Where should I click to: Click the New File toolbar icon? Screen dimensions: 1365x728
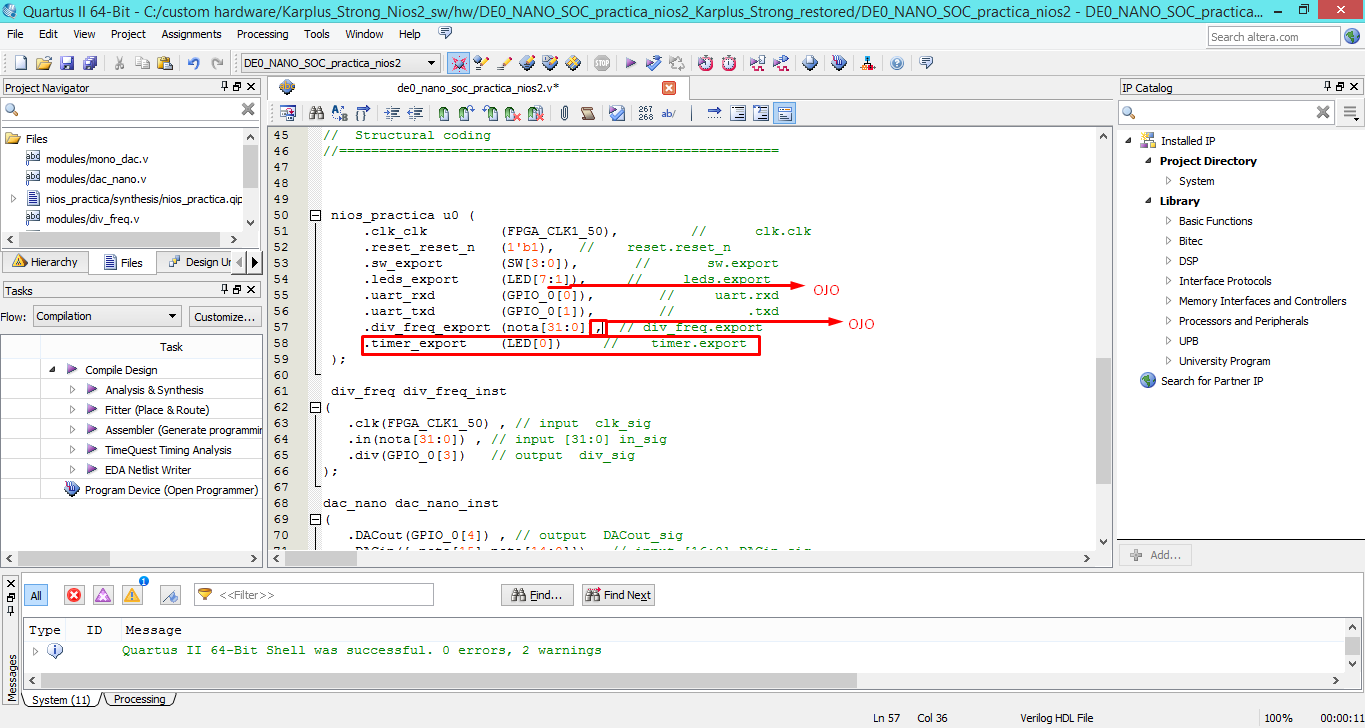click(x=20, y=63)
